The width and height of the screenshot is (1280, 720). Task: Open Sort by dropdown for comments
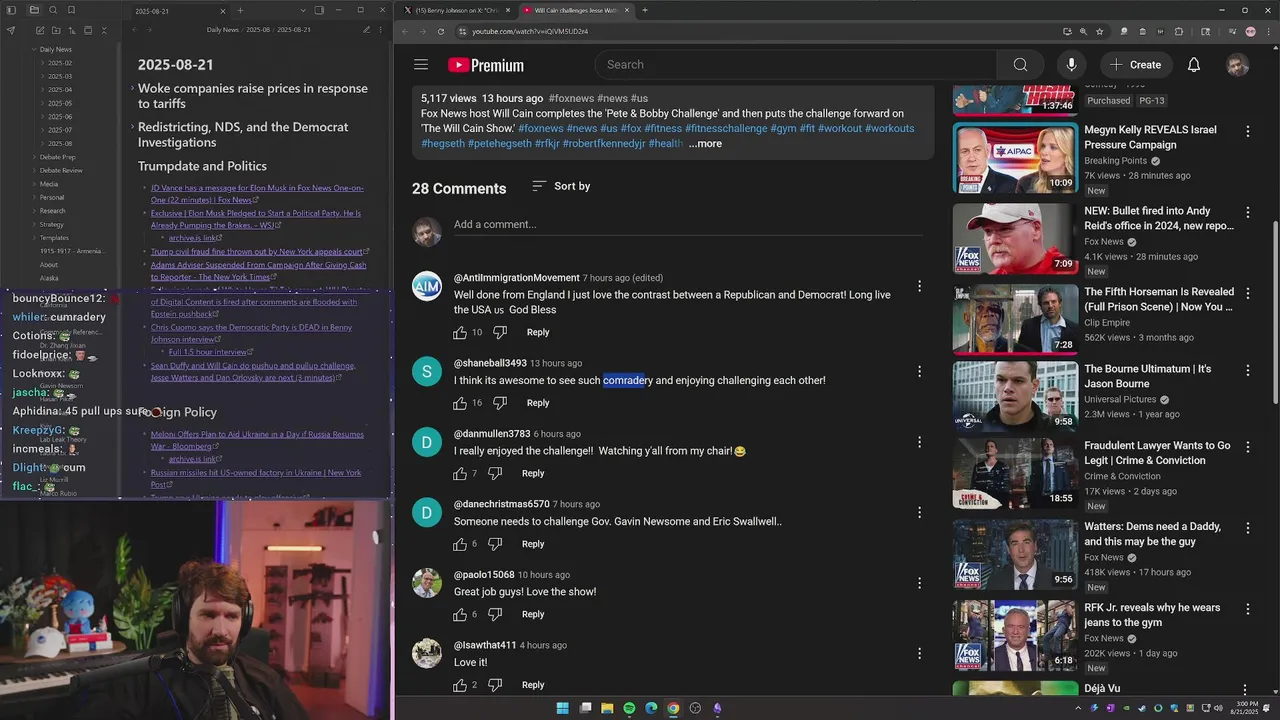(560, 186)
